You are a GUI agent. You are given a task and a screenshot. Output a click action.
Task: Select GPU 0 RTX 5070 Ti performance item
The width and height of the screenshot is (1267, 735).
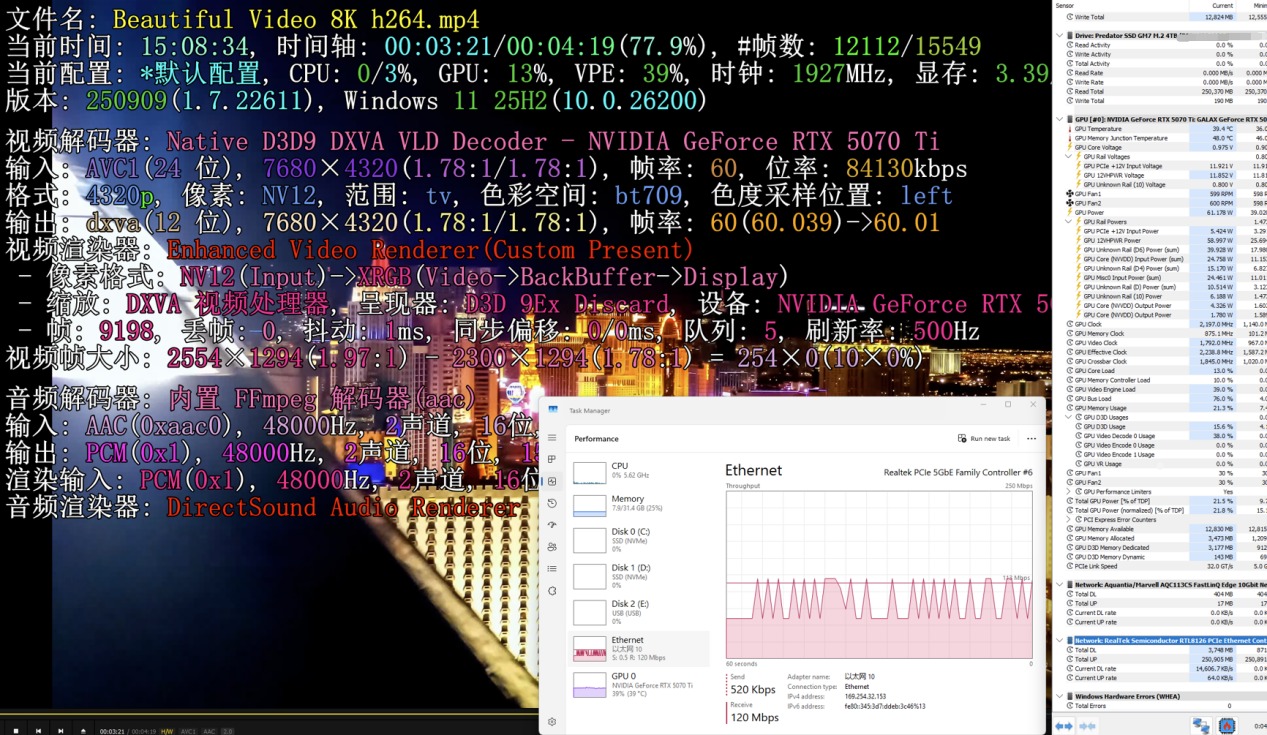[639, 684]
